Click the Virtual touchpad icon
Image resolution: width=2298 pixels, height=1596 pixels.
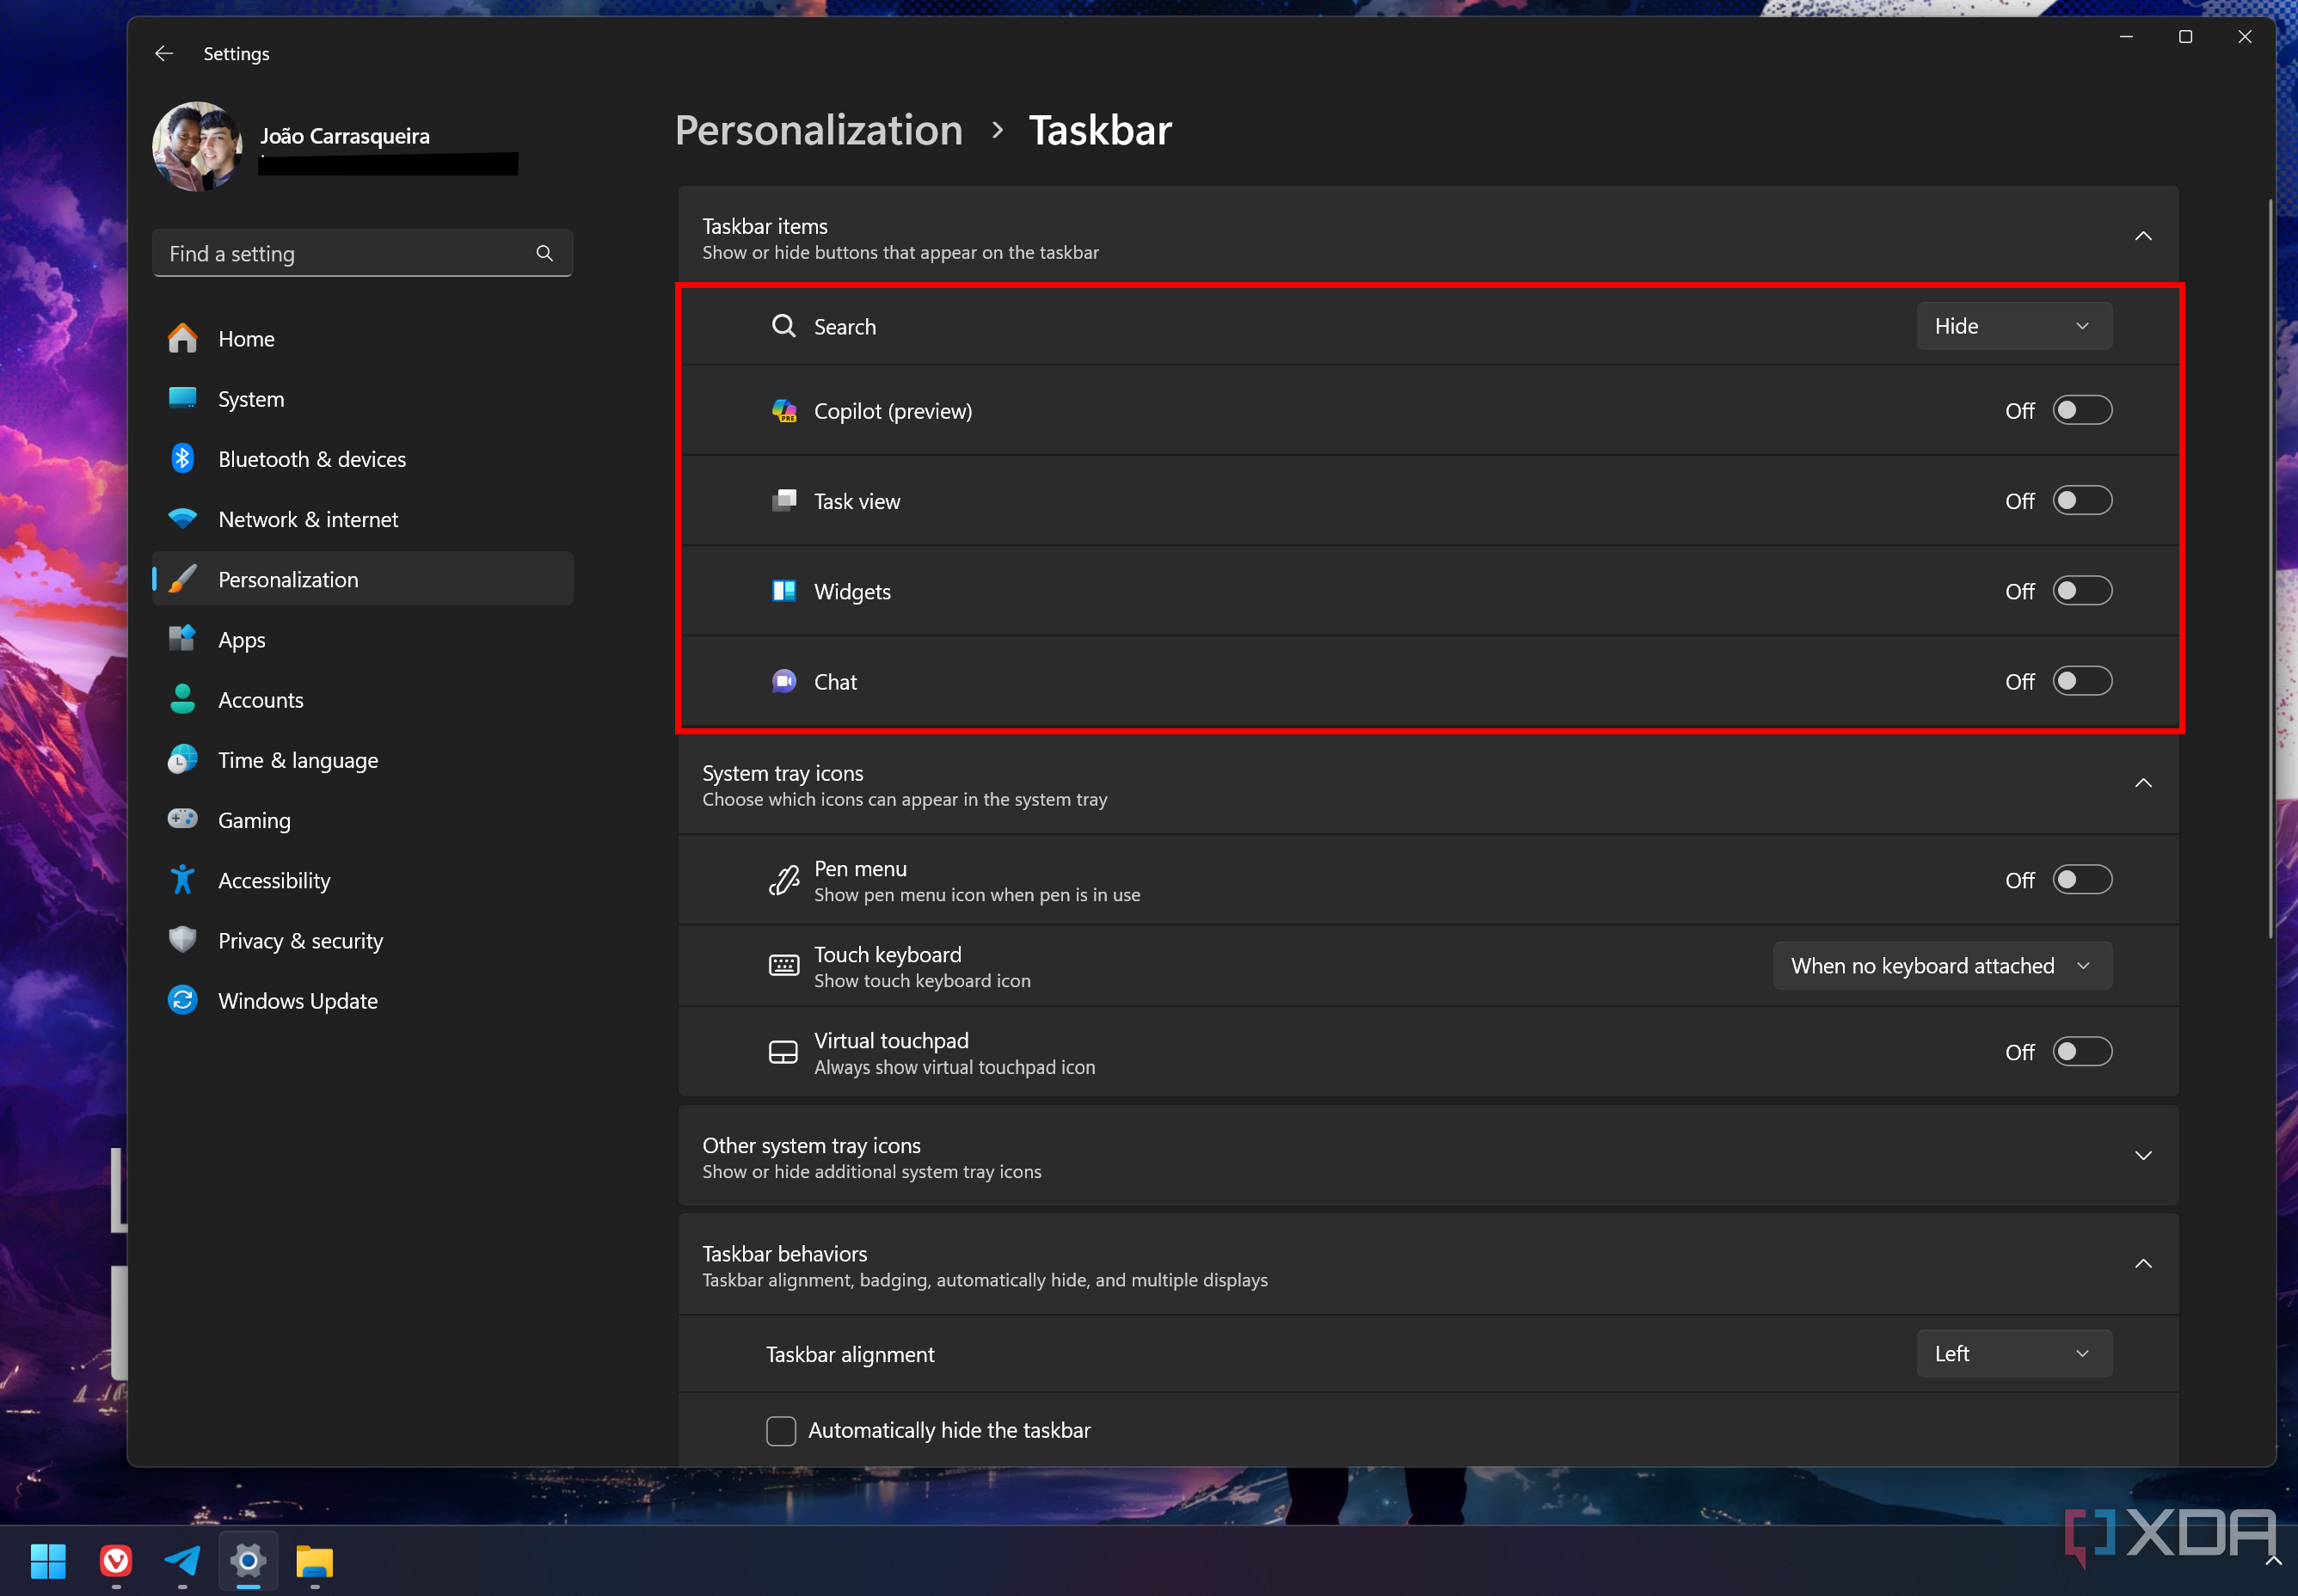[x=784, y=1052]
